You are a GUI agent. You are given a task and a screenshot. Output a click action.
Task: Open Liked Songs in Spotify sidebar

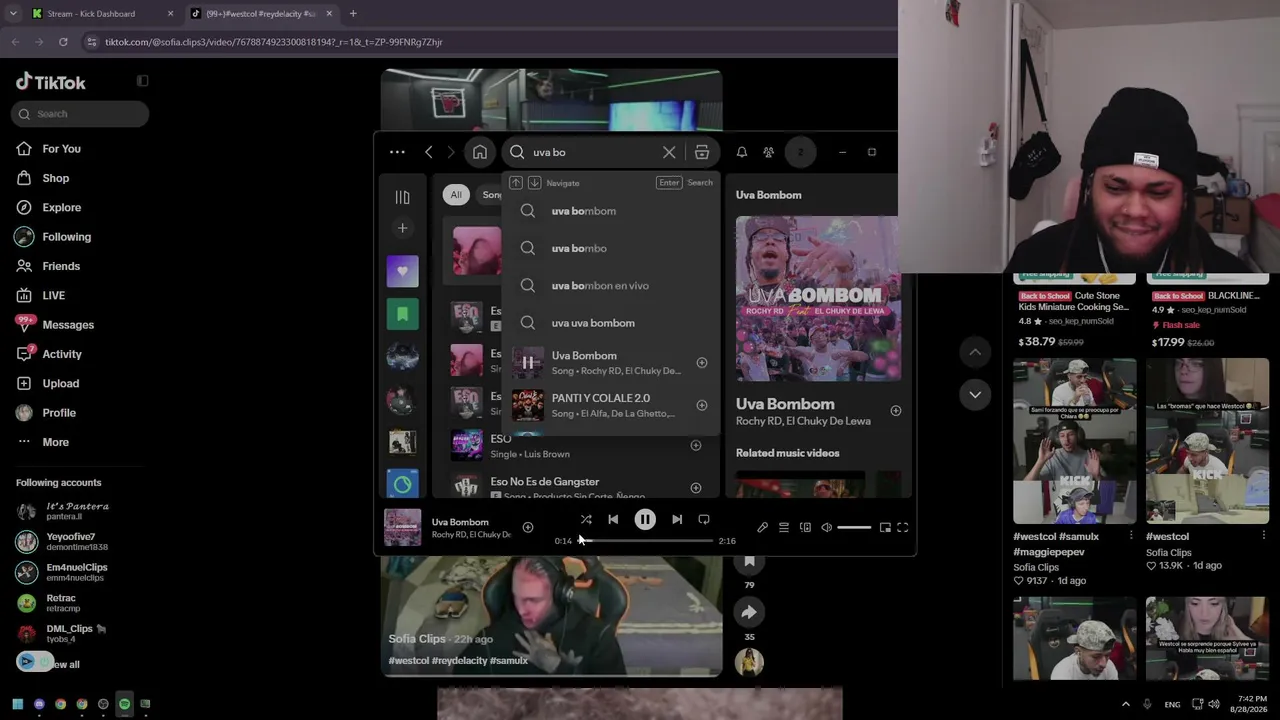point(402,271)
